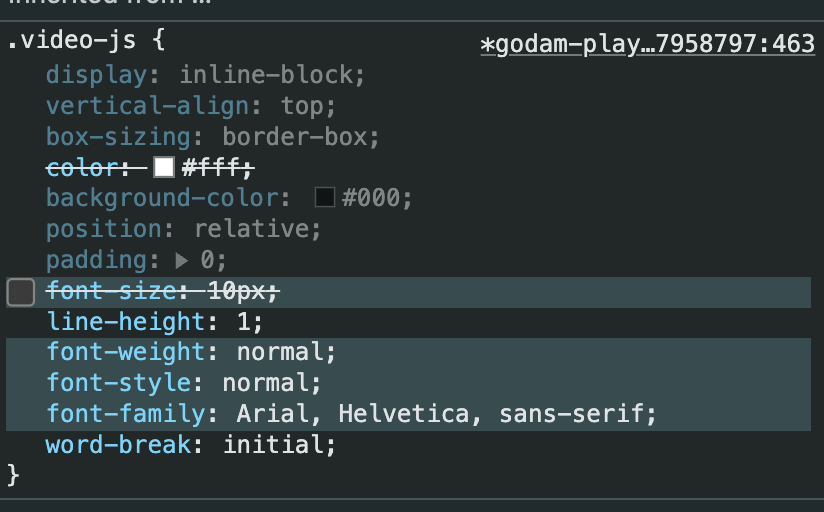Open the godam-play source file link
This screenshot has height=512, width=824.
click(x=647, y=45)
